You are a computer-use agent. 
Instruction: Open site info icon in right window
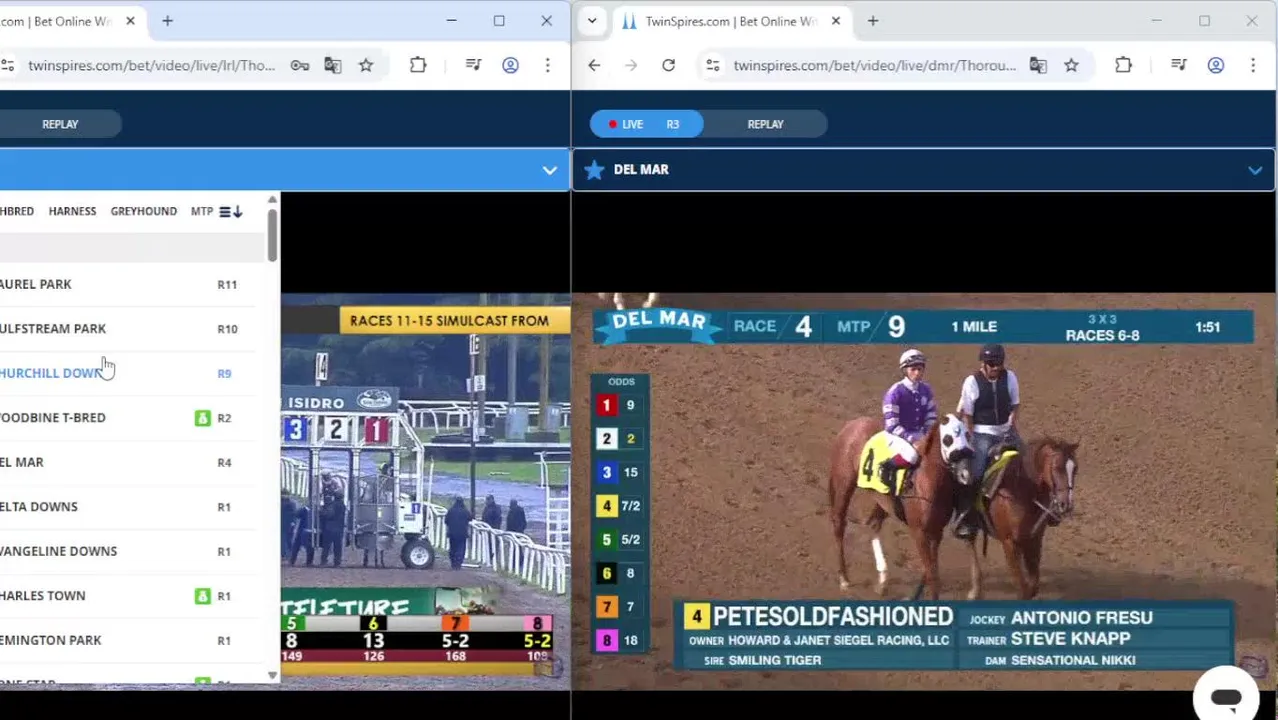[712, 66]
